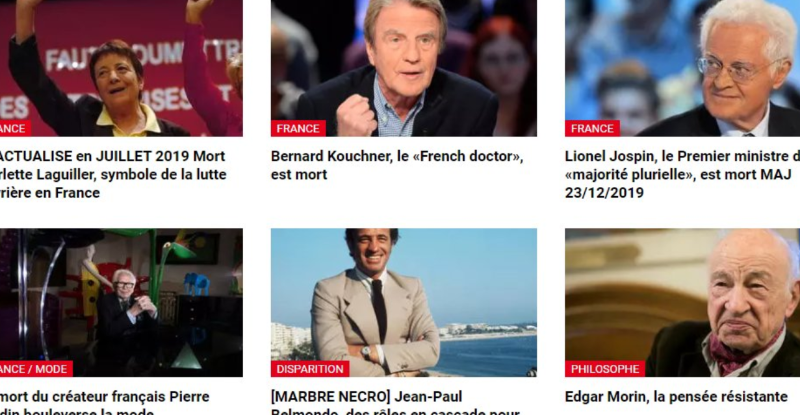The height and width of the screenshot is (415, 800).
Task: Click 'est mort' line of Kouchner headline
Action: pyautogui.click(x=299, y=175)
